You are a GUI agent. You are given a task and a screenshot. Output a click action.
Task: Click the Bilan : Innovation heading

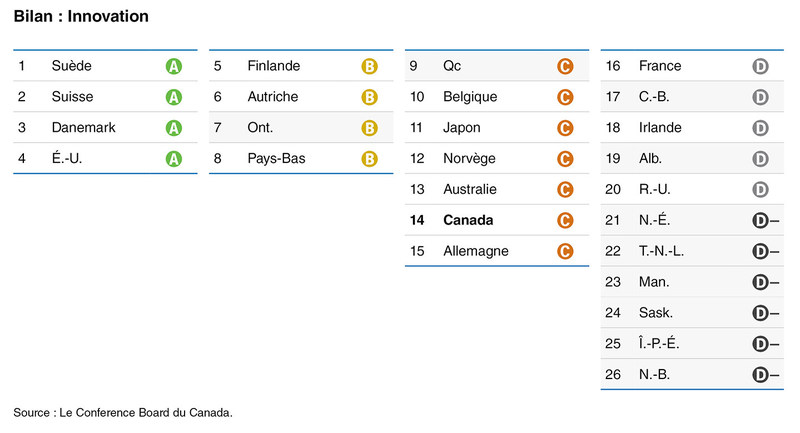tap(81, 17)
